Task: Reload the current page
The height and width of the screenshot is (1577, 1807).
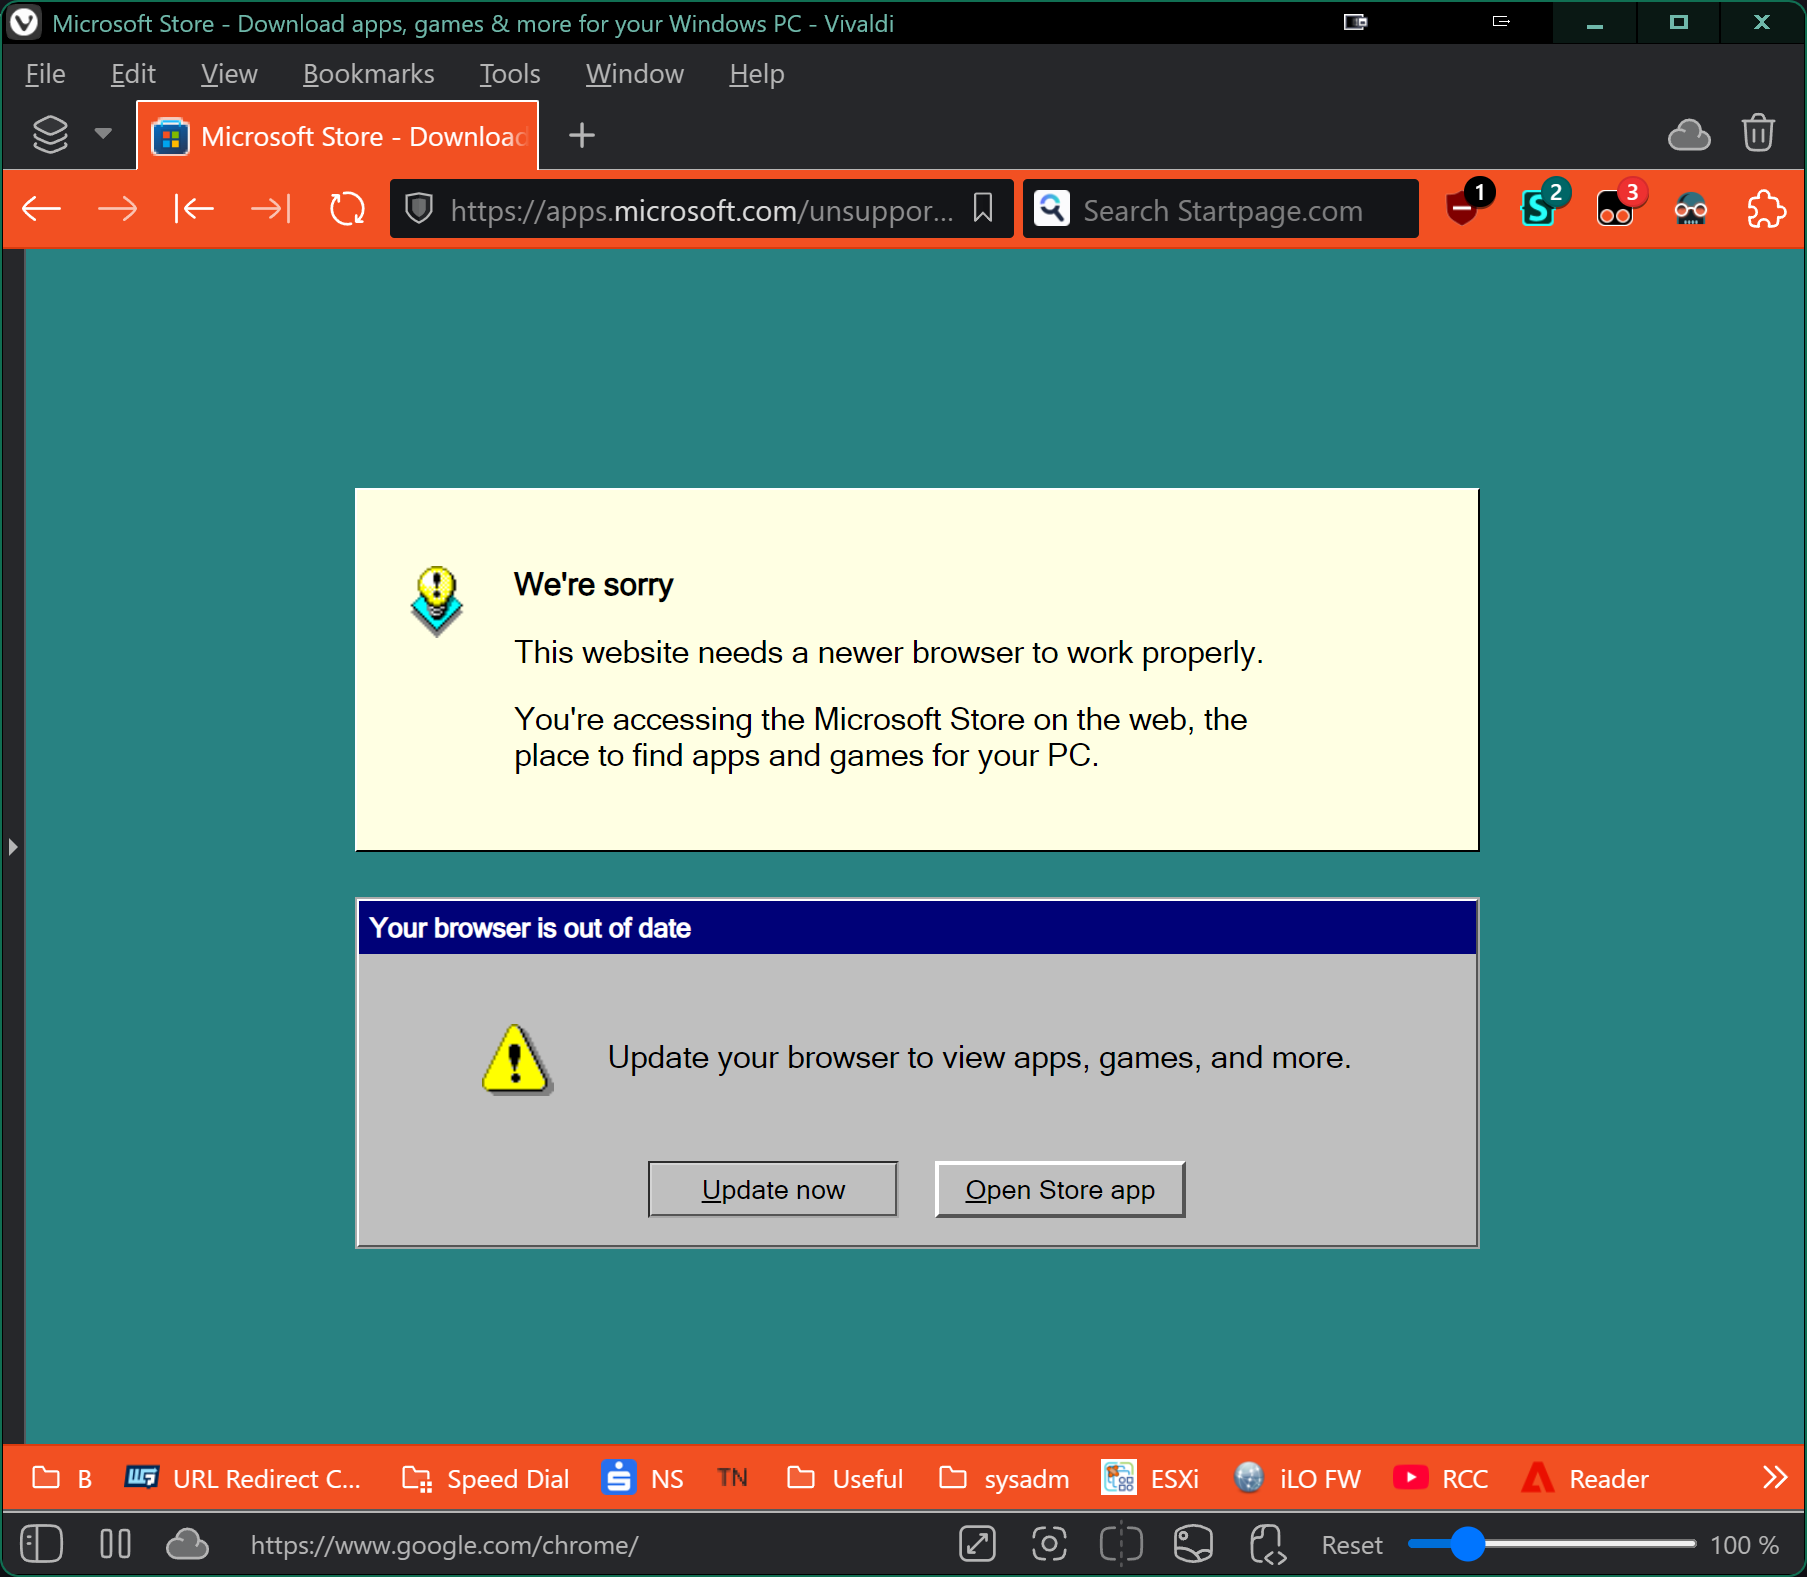Action: pos(347,209)
